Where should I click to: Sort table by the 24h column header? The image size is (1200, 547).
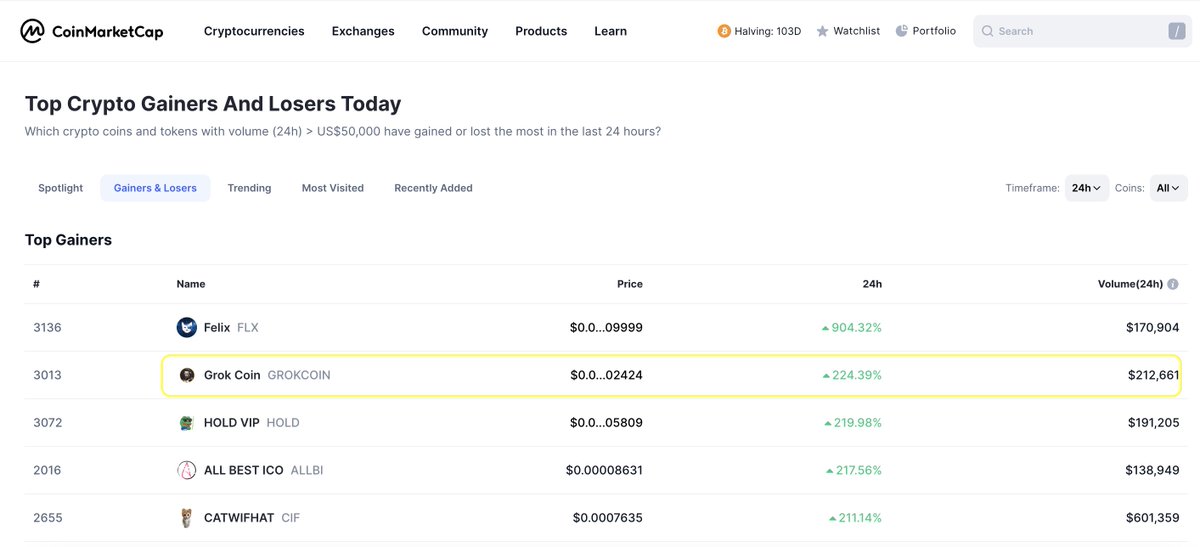(x=872, y=284)
